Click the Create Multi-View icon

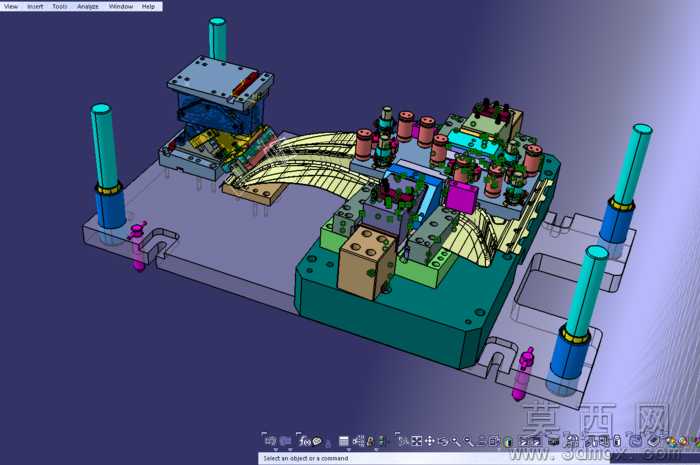tap(494, 441)
